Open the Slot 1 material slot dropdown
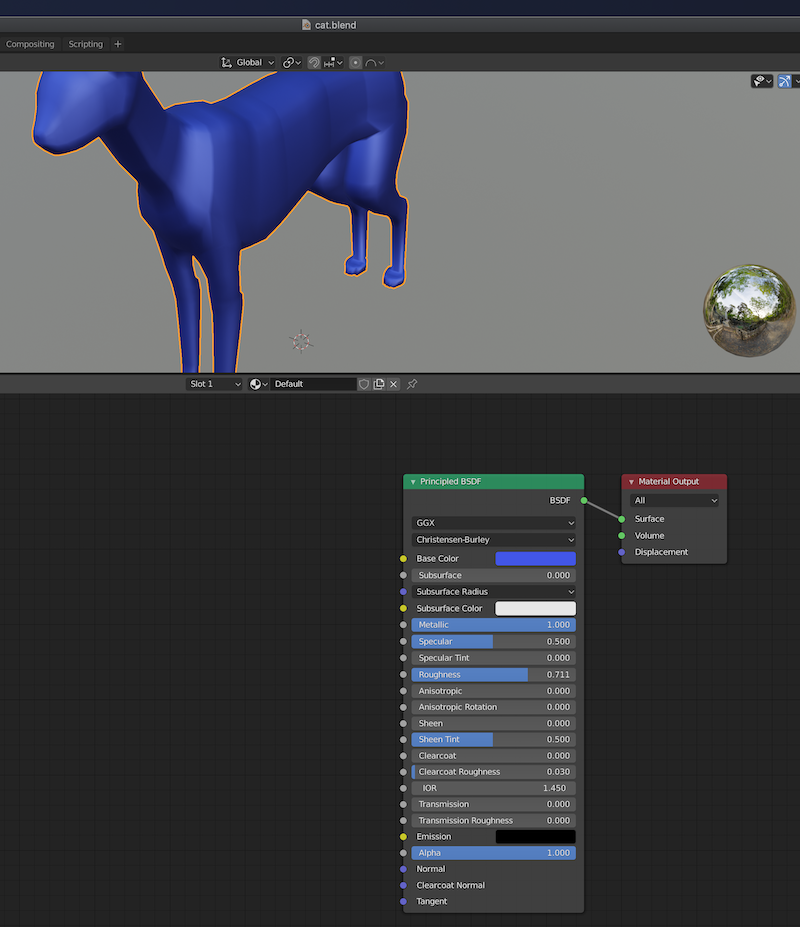This screenshot has height=927, width=800. [215, 384]
